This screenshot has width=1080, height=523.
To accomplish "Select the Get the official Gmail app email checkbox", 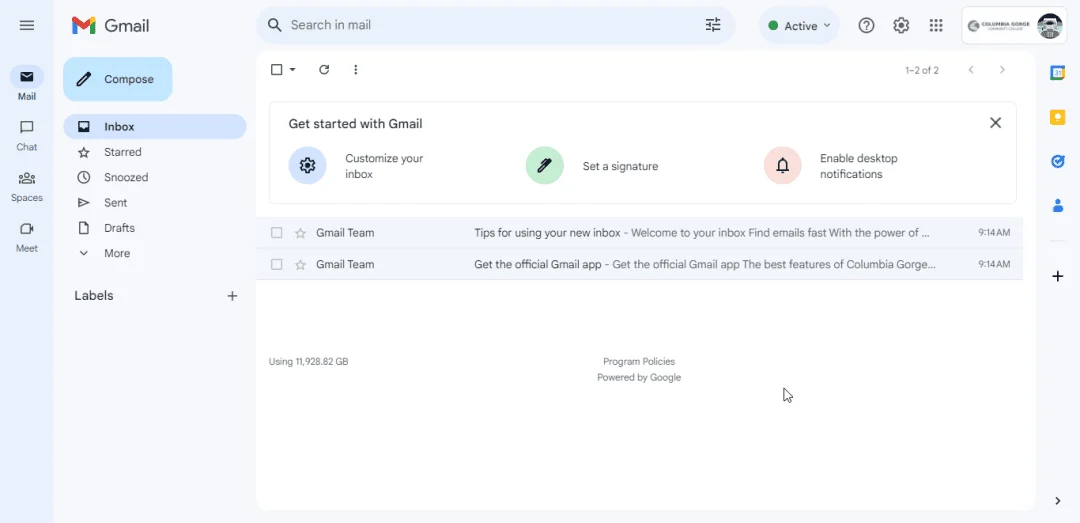I will pyautogui.click(x=276, y=265).
